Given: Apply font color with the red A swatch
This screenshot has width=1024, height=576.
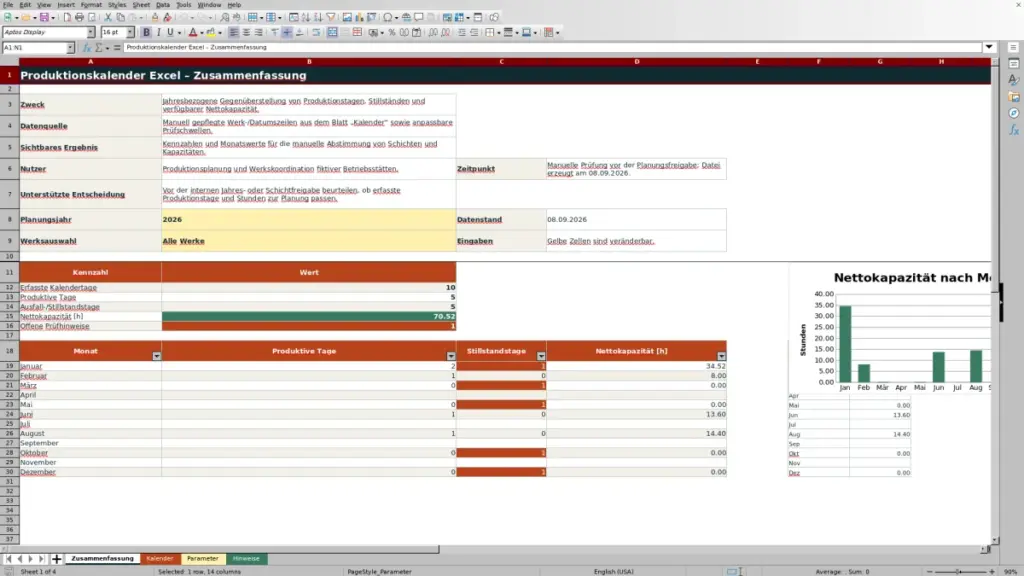Looking at the screenshot, I should 193,33.
